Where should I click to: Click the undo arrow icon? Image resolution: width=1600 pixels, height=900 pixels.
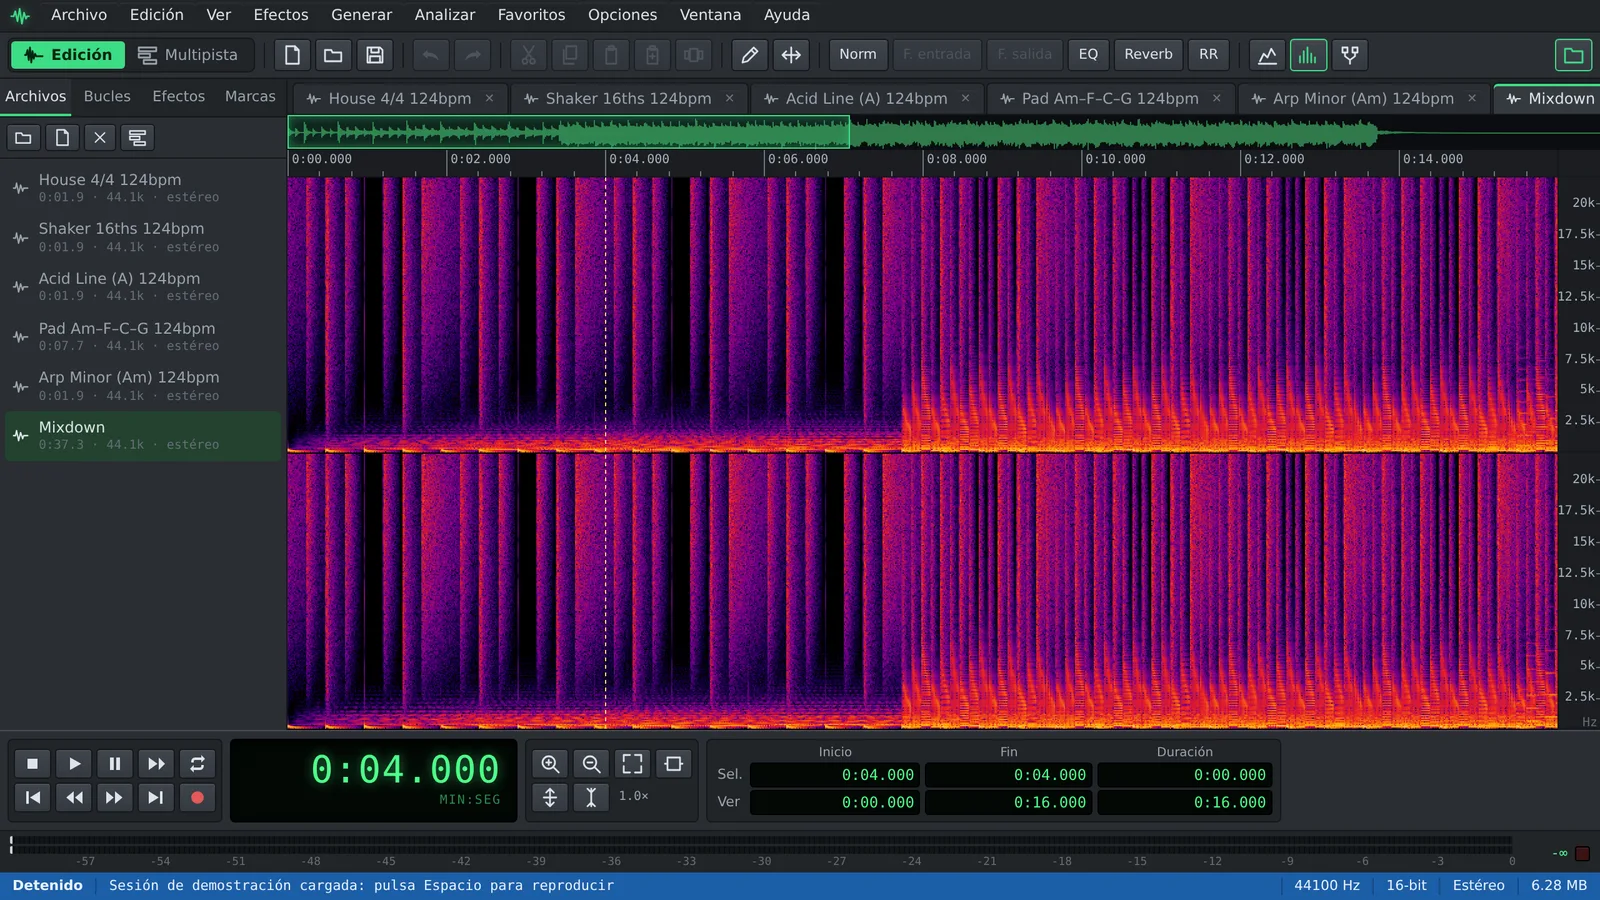click(430, 55)
